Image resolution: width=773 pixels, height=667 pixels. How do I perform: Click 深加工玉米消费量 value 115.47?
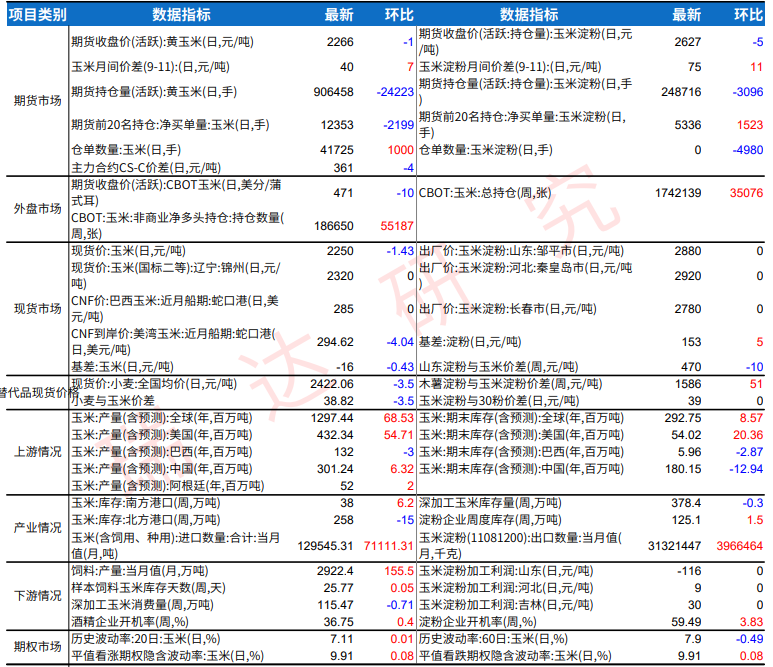(335, 604)
